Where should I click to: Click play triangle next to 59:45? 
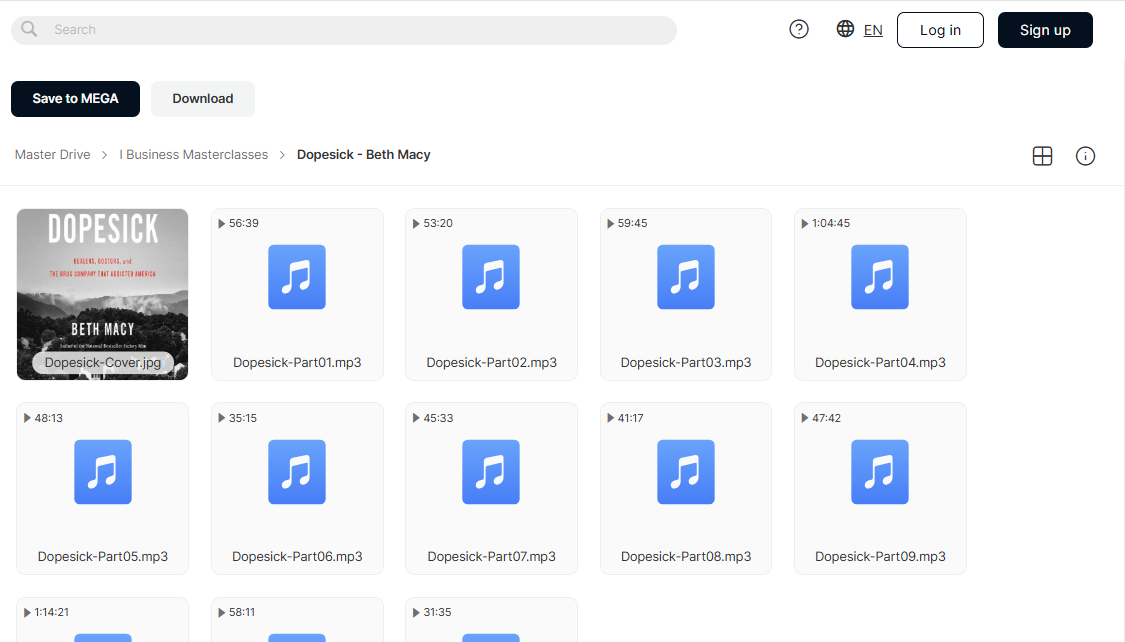(611, 224)
